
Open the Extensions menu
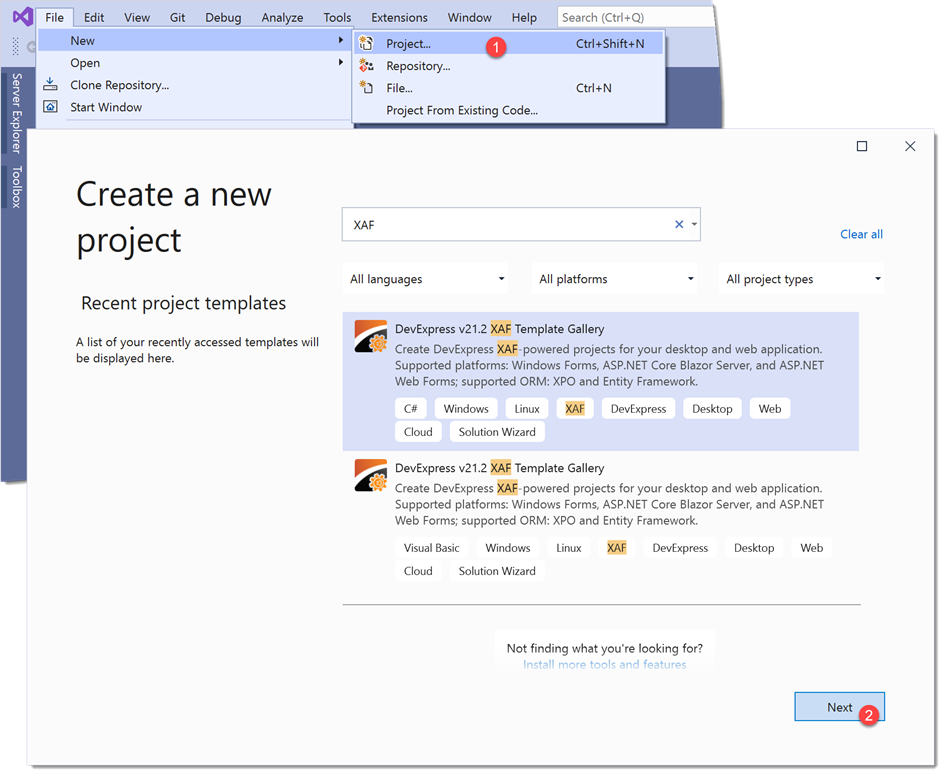point(399,17)
